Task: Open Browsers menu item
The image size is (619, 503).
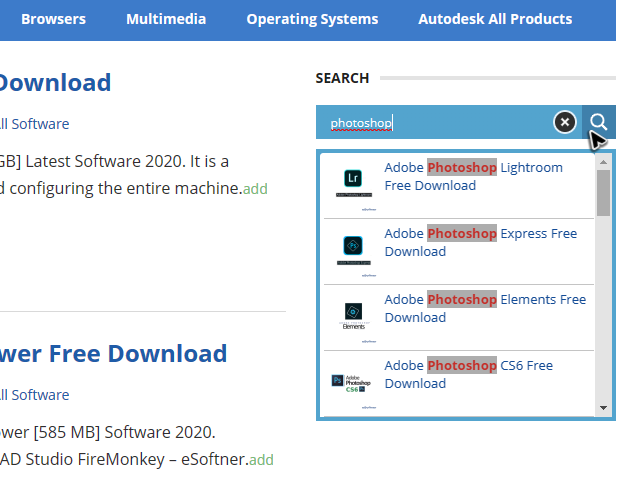Action: [x=53, y=19]
